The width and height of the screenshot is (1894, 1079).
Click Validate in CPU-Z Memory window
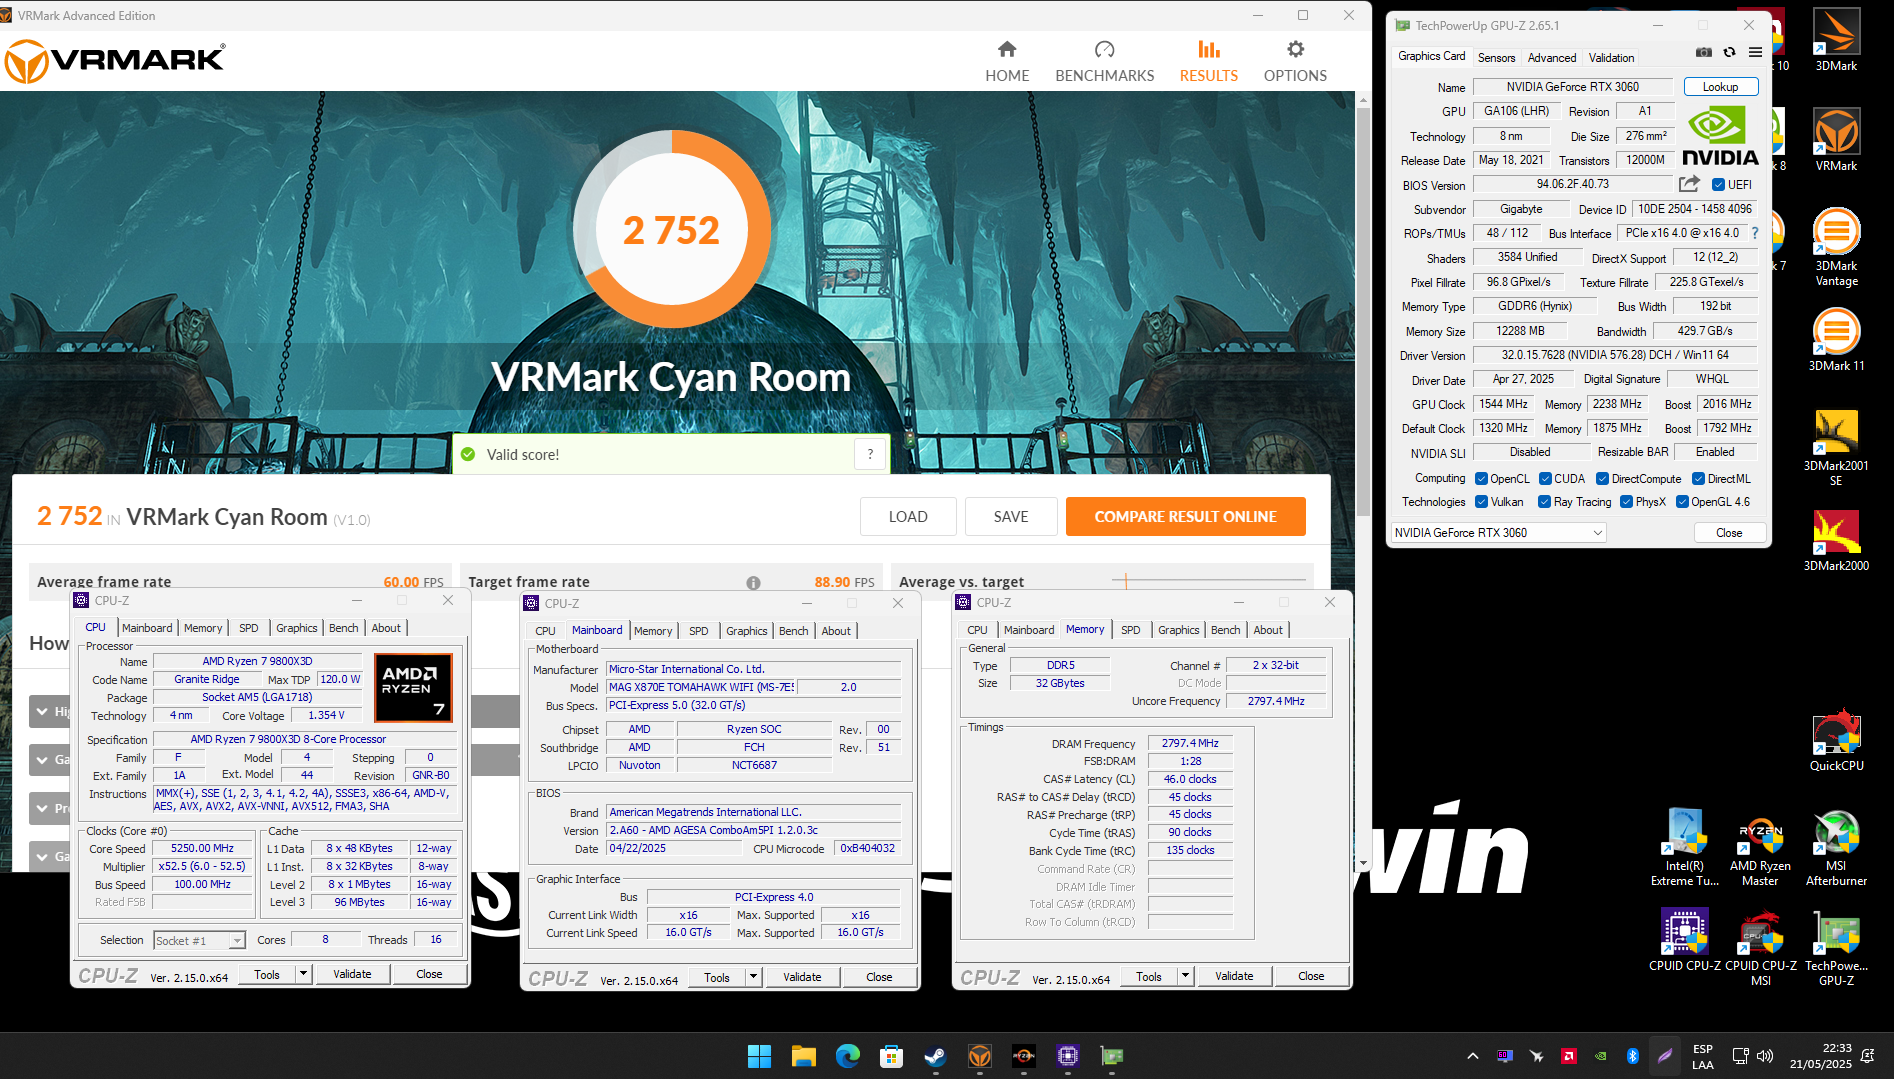coord(1233,976)
